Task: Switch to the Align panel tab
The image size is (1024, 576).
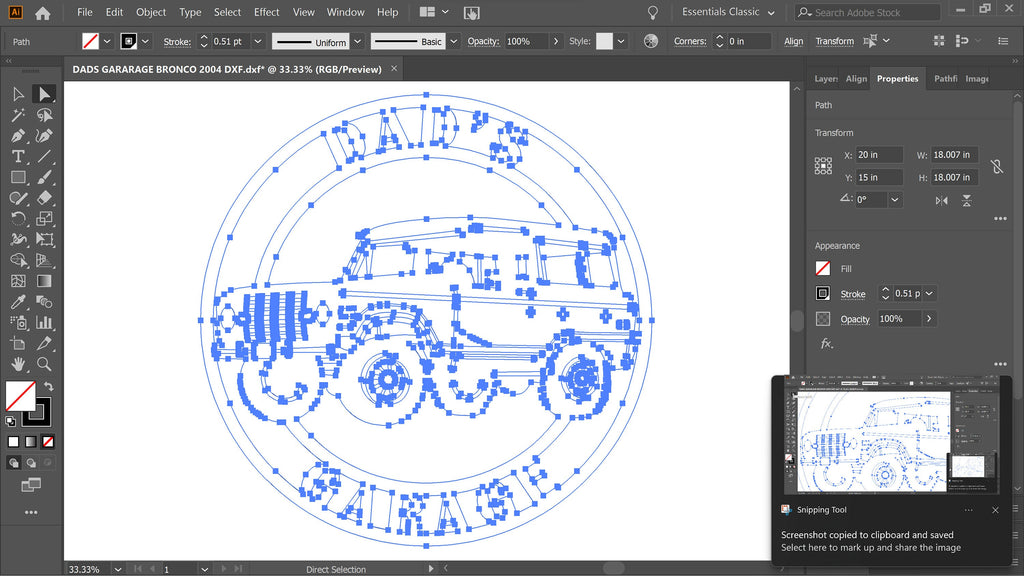Action: (x=856, y=78)
